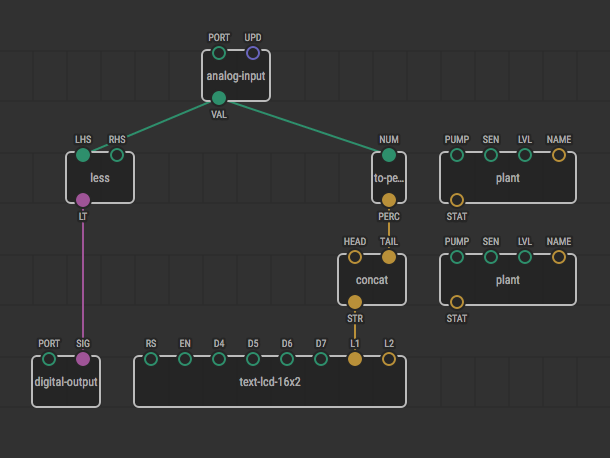Select the less node body

click(100, 178)
